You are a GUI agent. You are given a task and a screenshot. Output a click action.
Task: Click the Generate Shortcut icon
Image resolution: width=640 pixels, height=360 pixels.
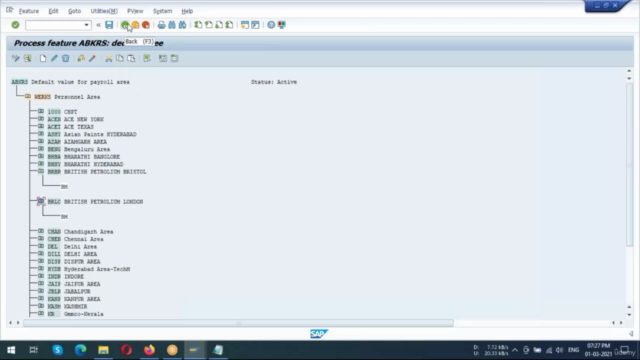(x=255, y=25)
